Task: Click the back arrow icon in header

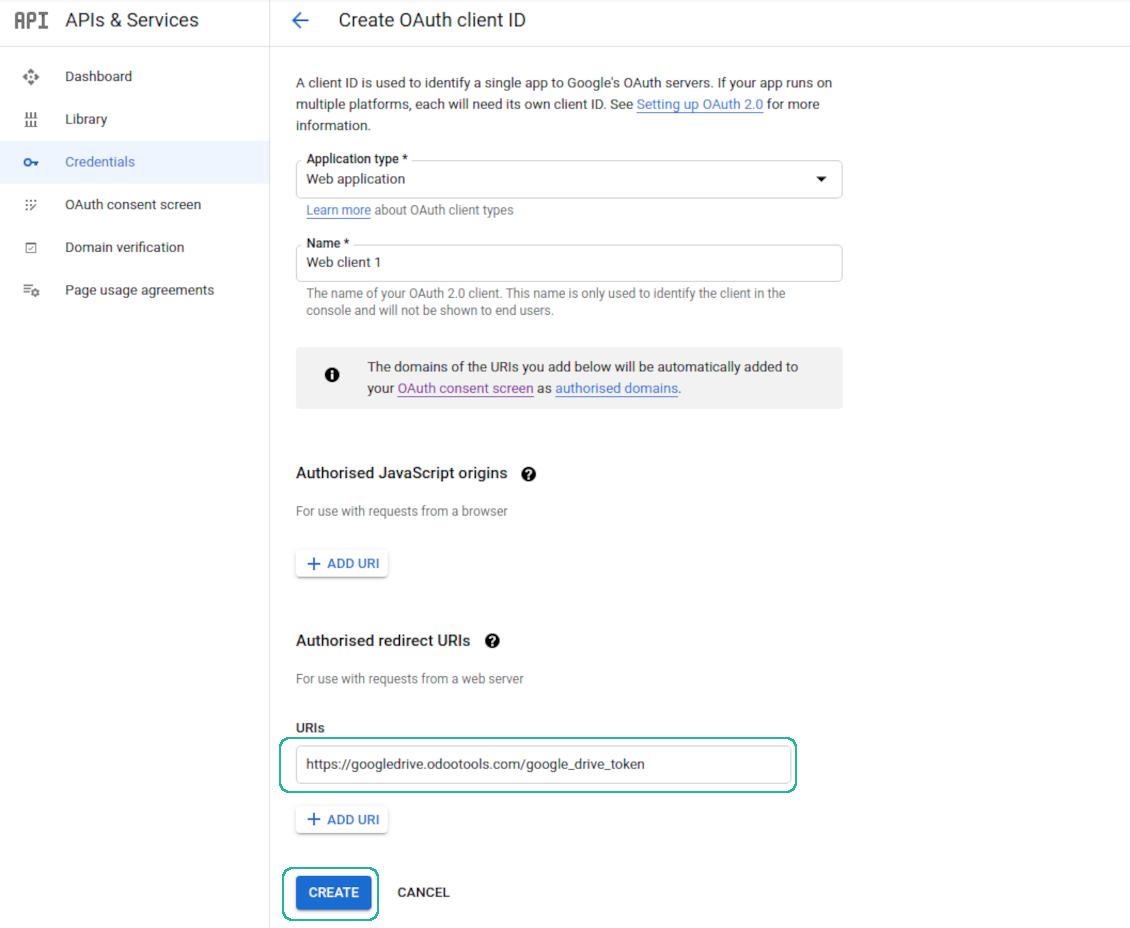Action: click(300, 21)
